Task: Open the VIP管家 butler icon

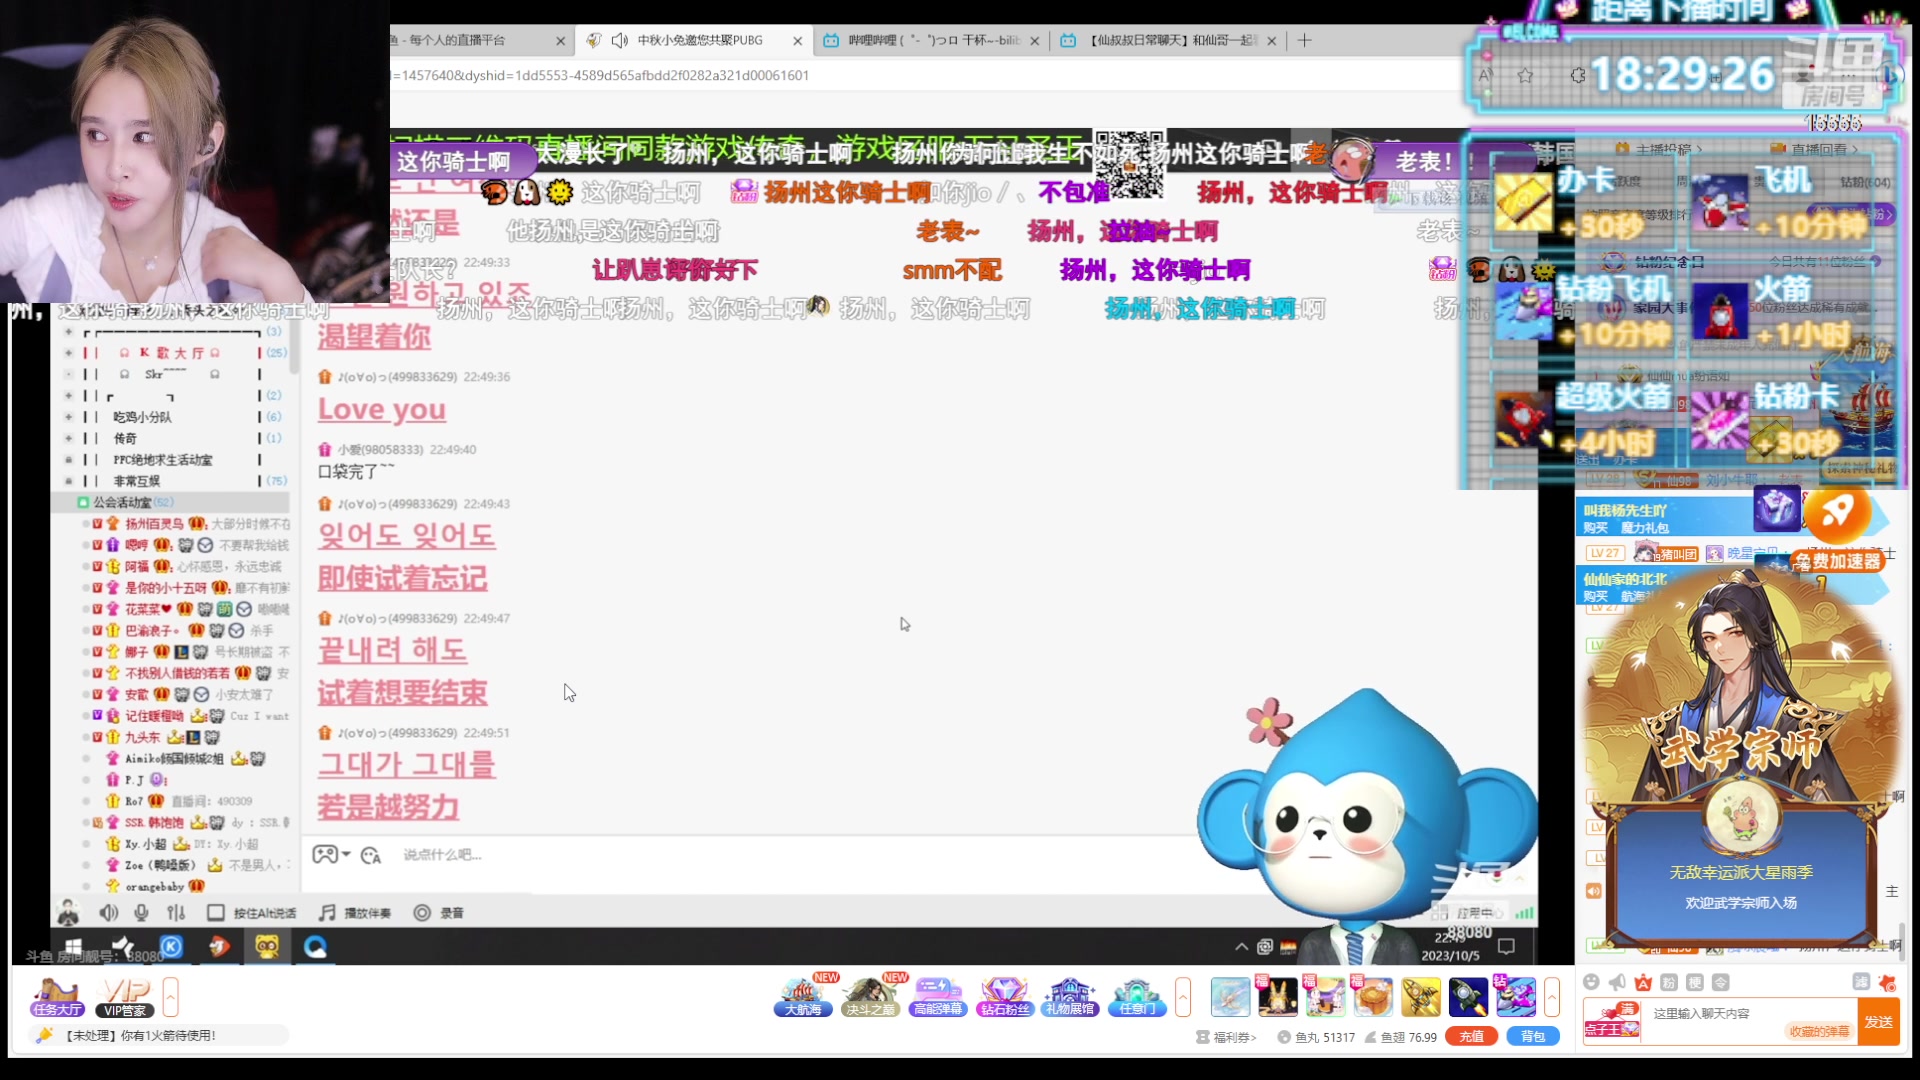Action: [x=125, y=997]
